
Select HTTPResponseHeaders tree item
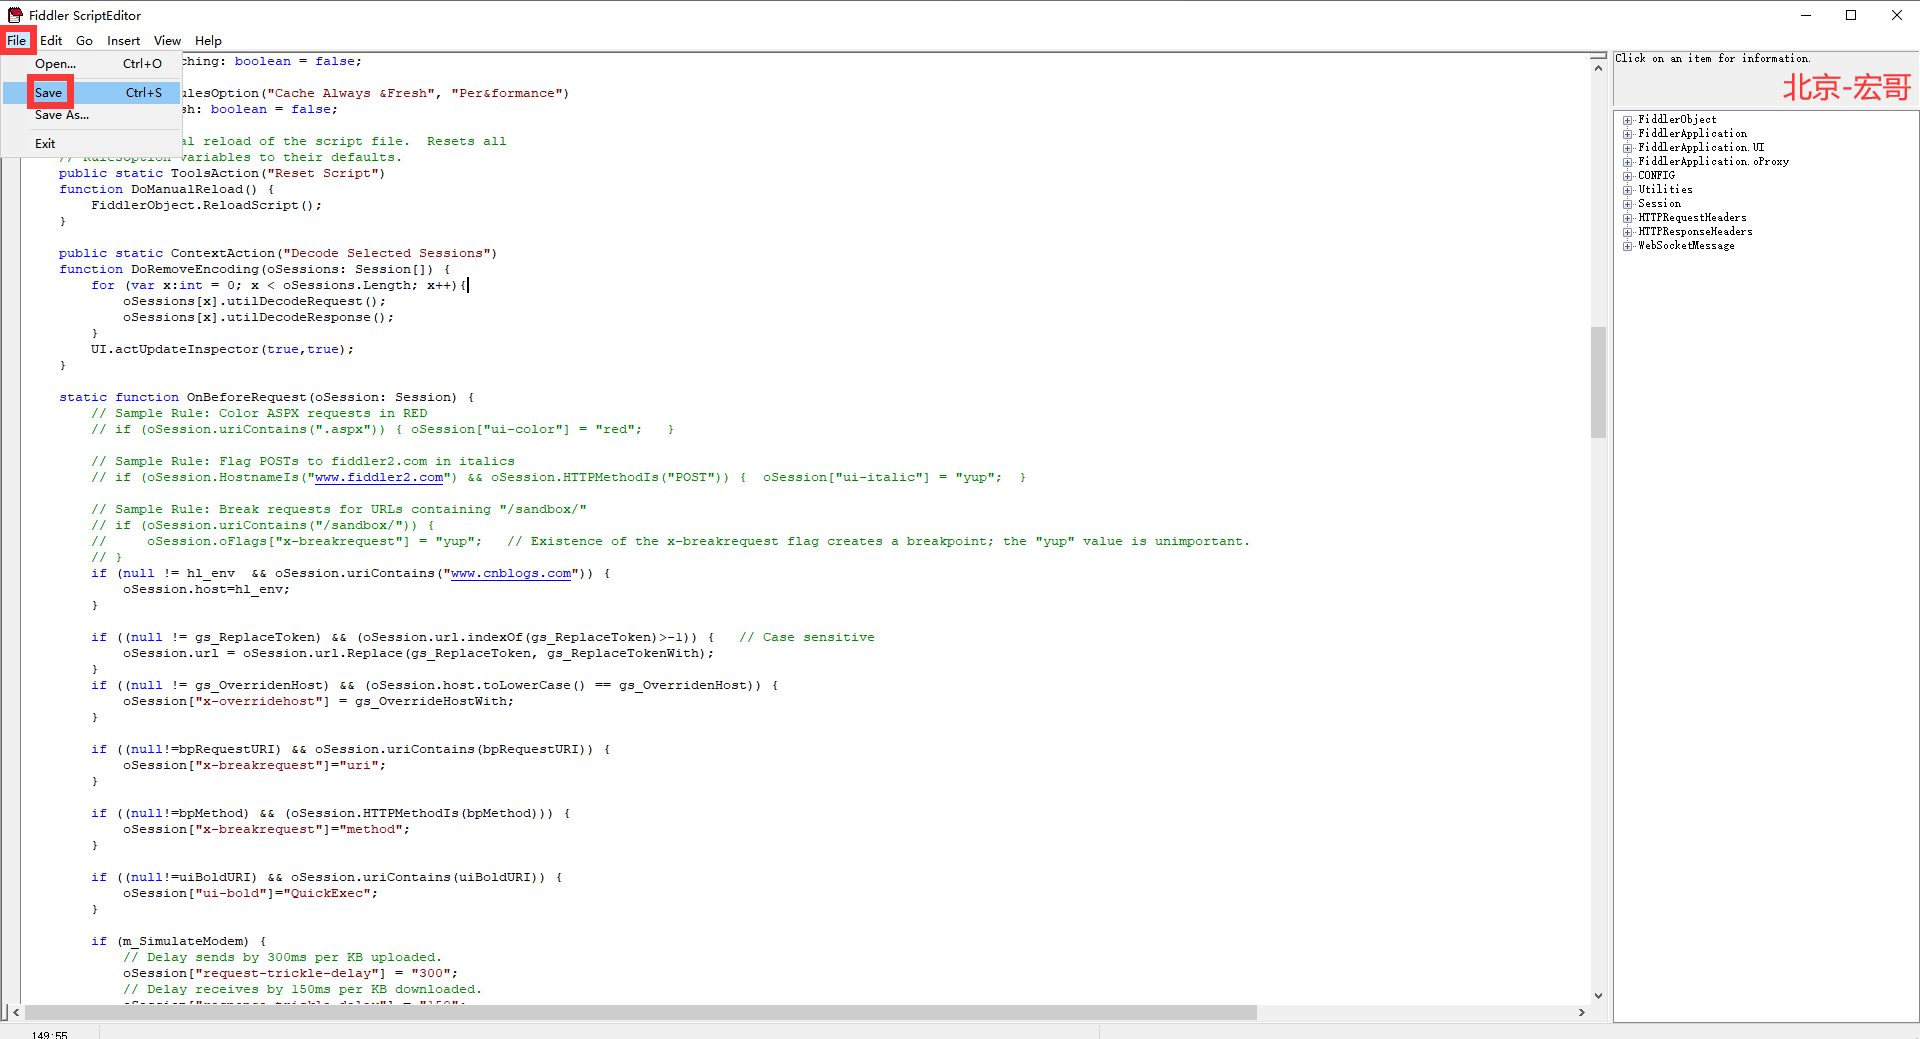pyautogui.click(x=1695, y=232)
